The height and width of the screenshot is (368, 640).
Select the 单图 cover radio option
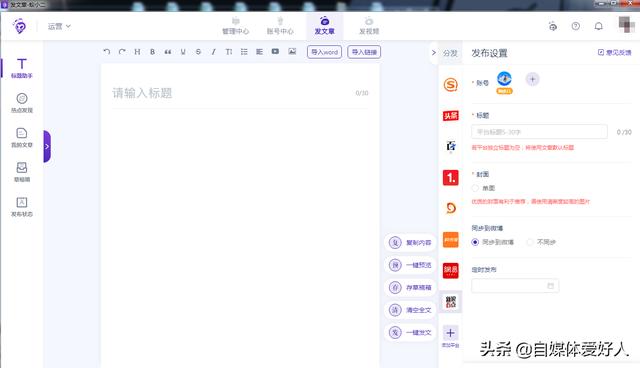[x=475, y=188]
